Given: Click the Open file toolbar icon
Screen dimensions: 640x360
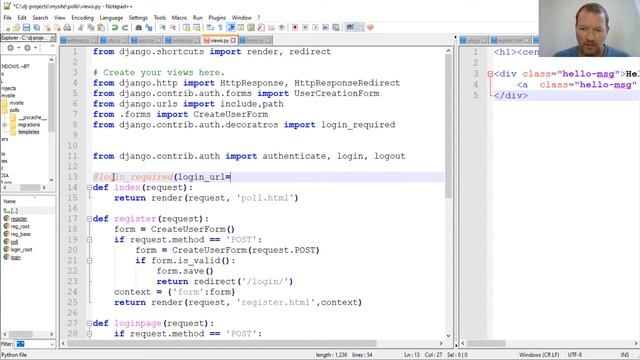Looking at the screenshot, I should (17, 27).
